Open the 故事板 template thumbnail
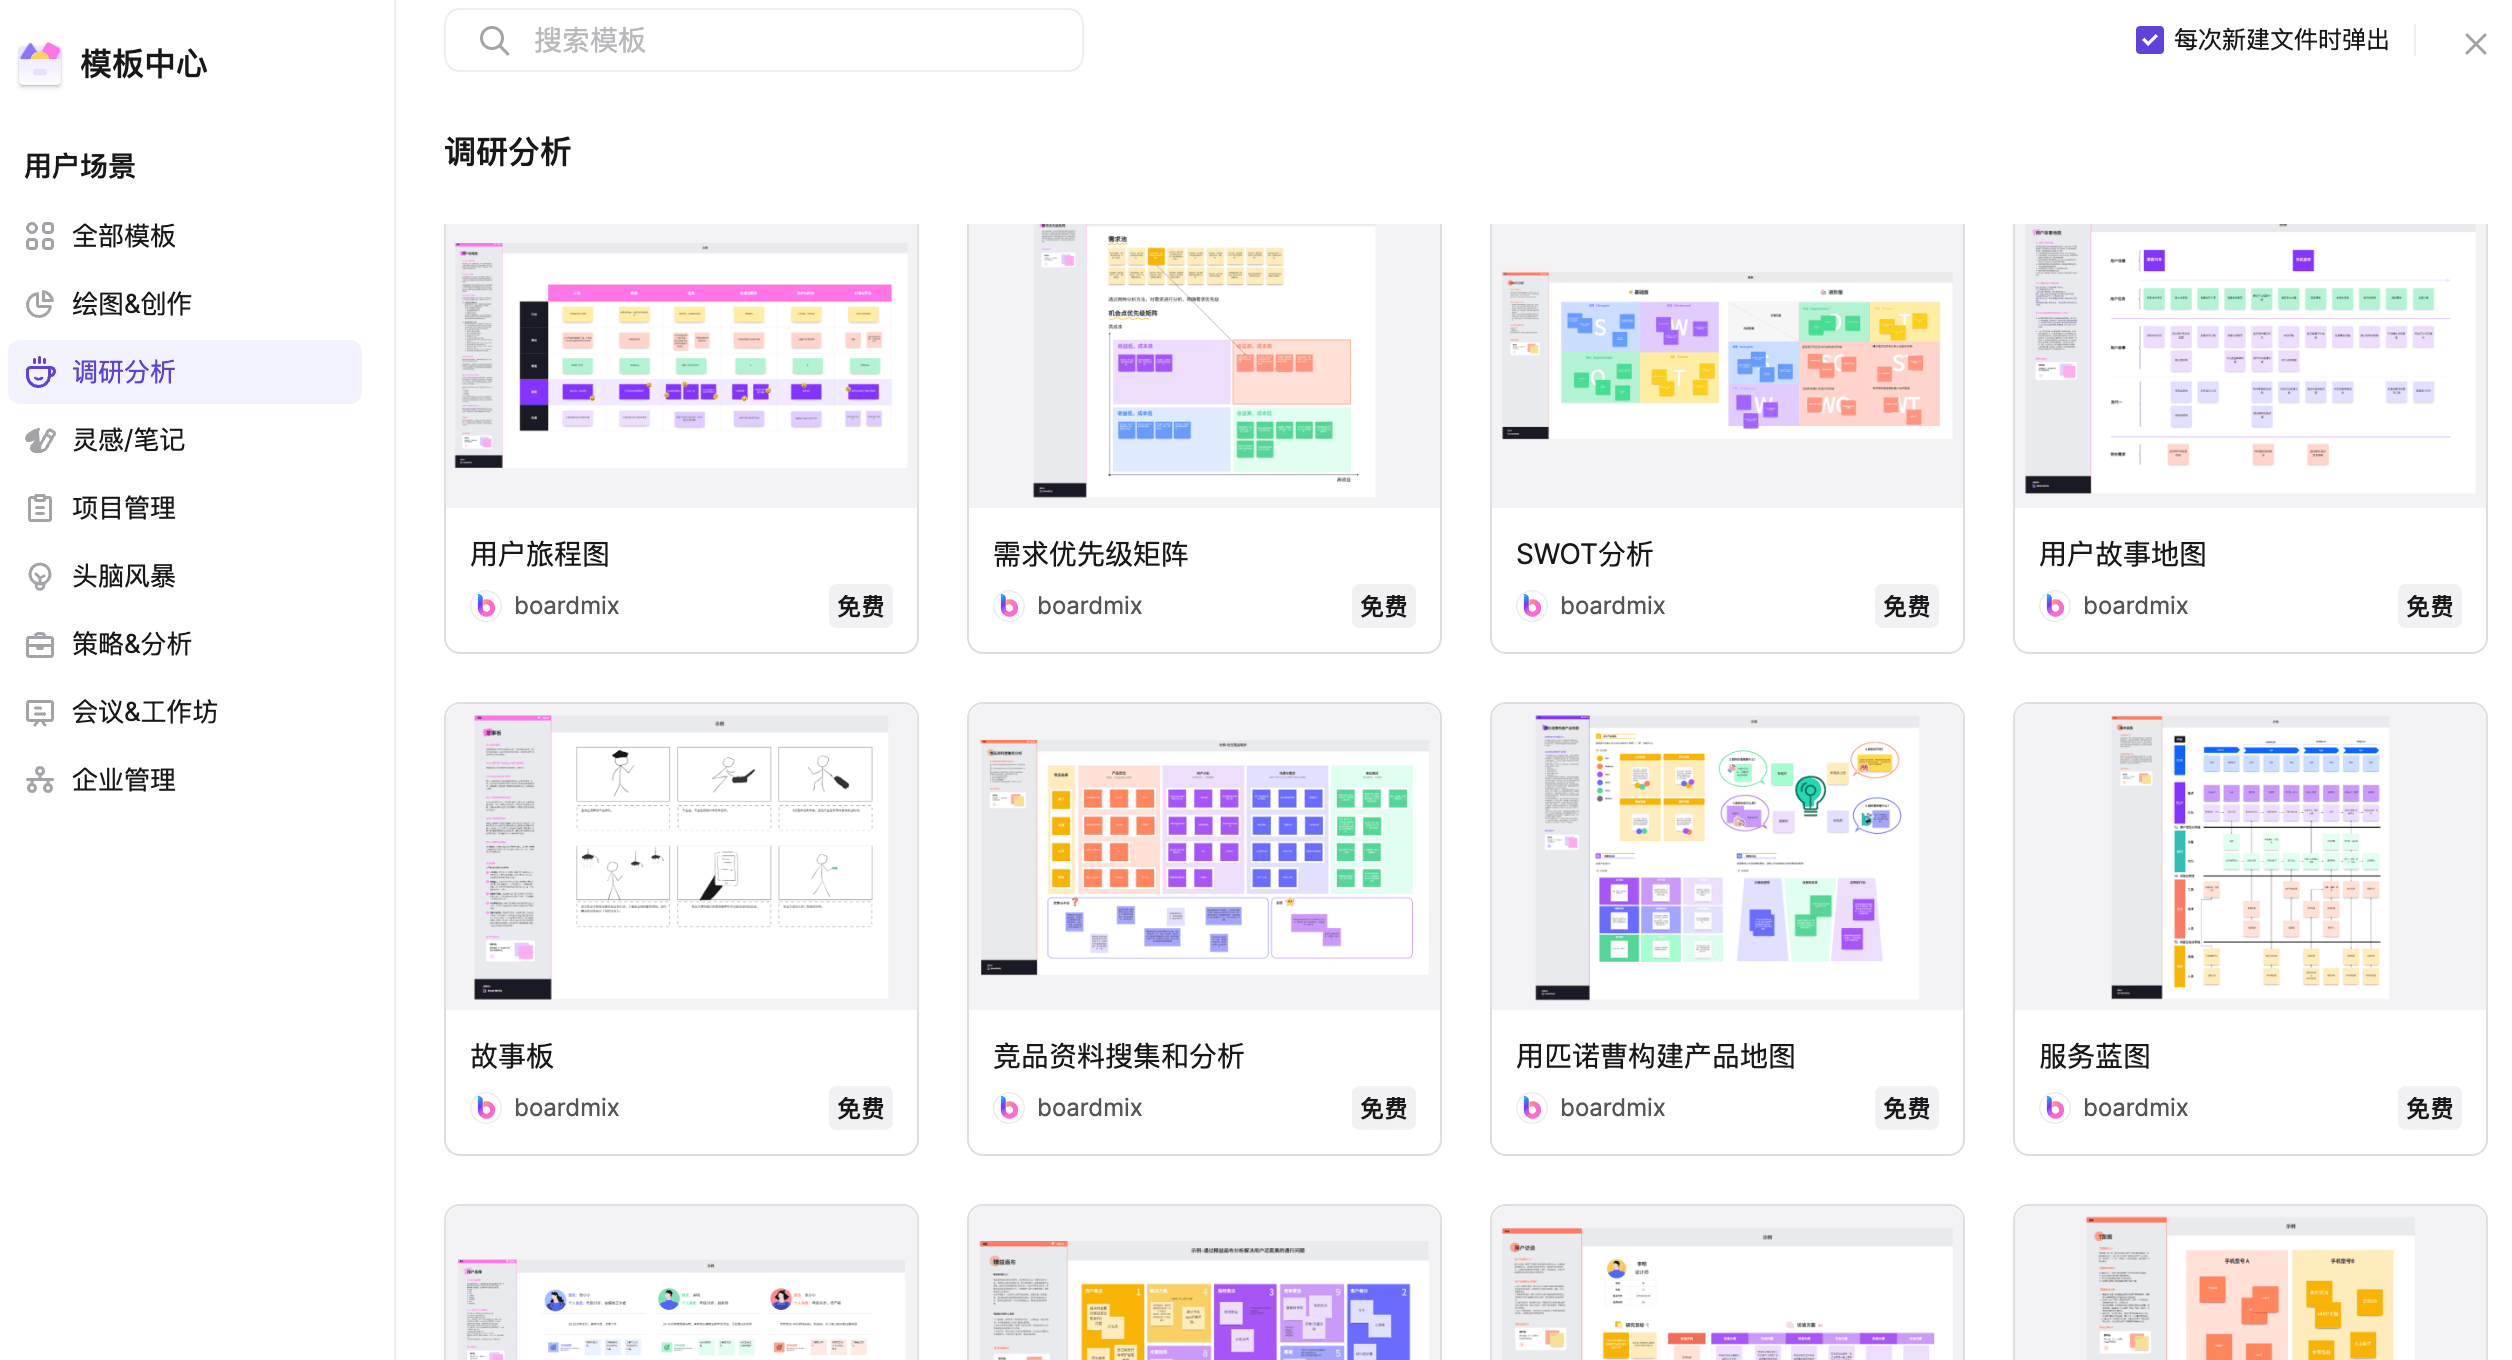 [682, 856]
